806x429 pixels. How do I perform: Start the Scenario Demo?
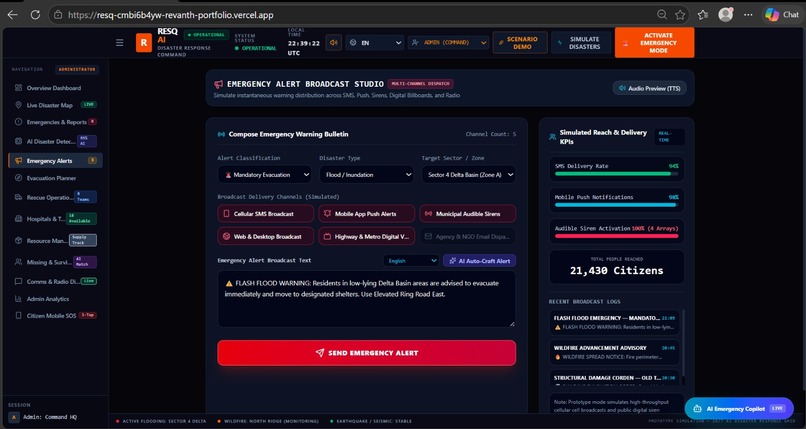[520, 43]
